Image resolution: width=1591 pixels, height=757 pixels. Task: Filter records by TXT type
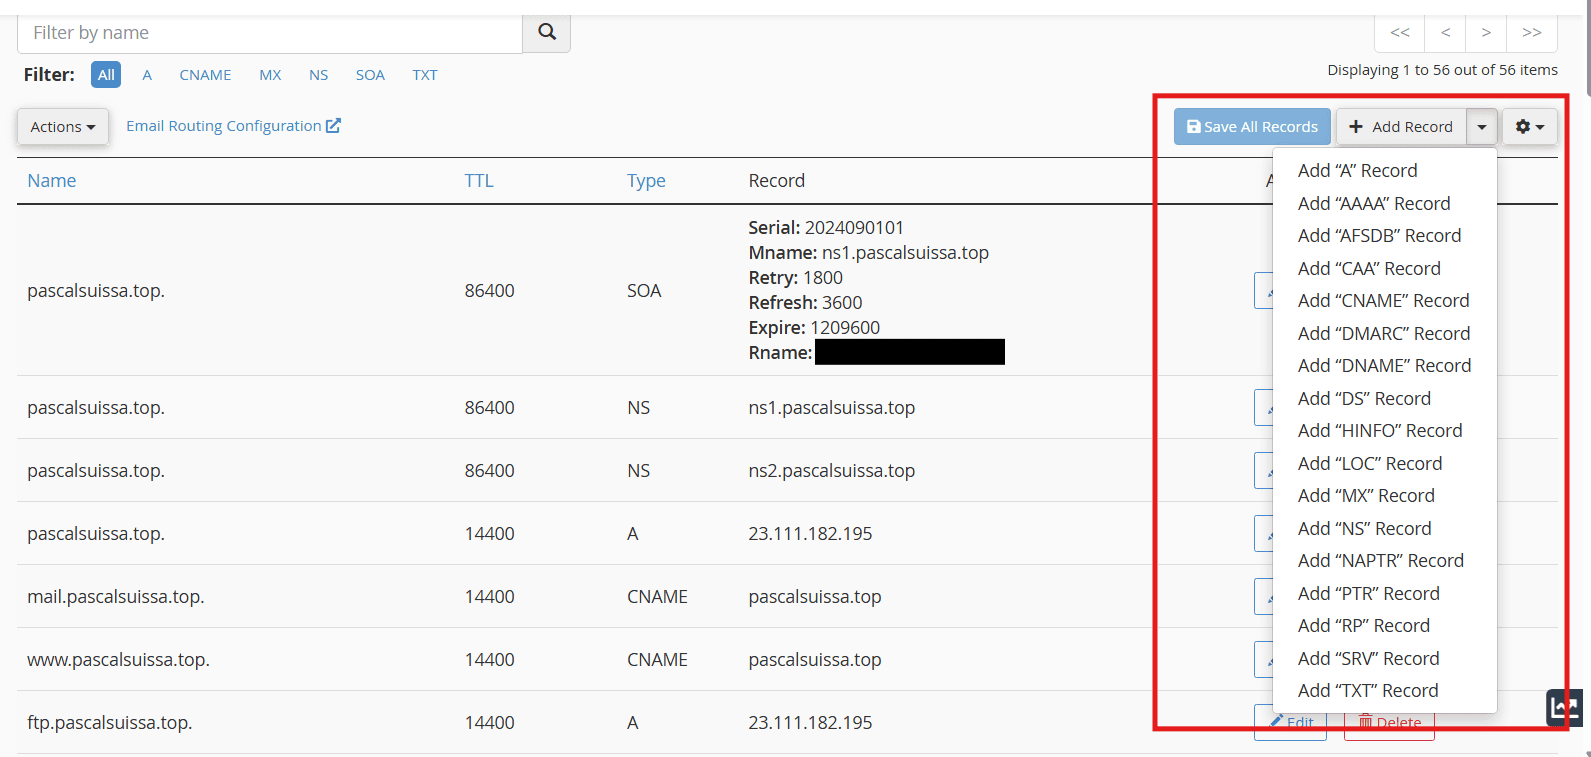click(x=425, y=75)
